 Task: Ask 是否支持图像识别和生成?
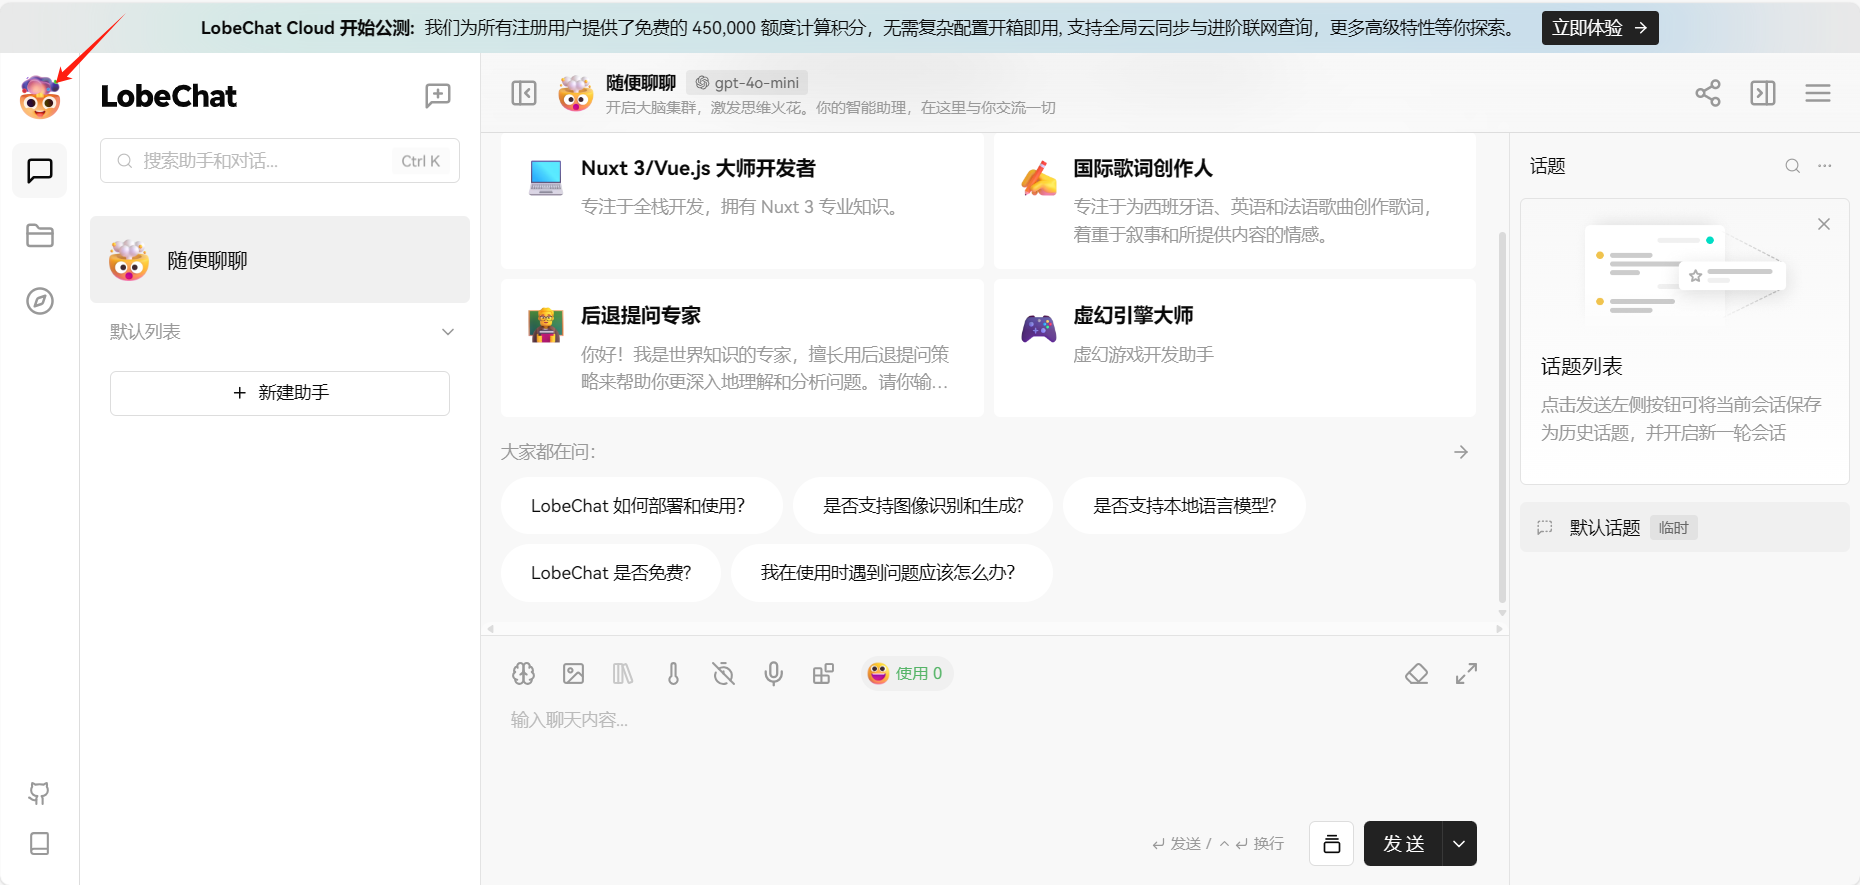[x=923, y=506]
